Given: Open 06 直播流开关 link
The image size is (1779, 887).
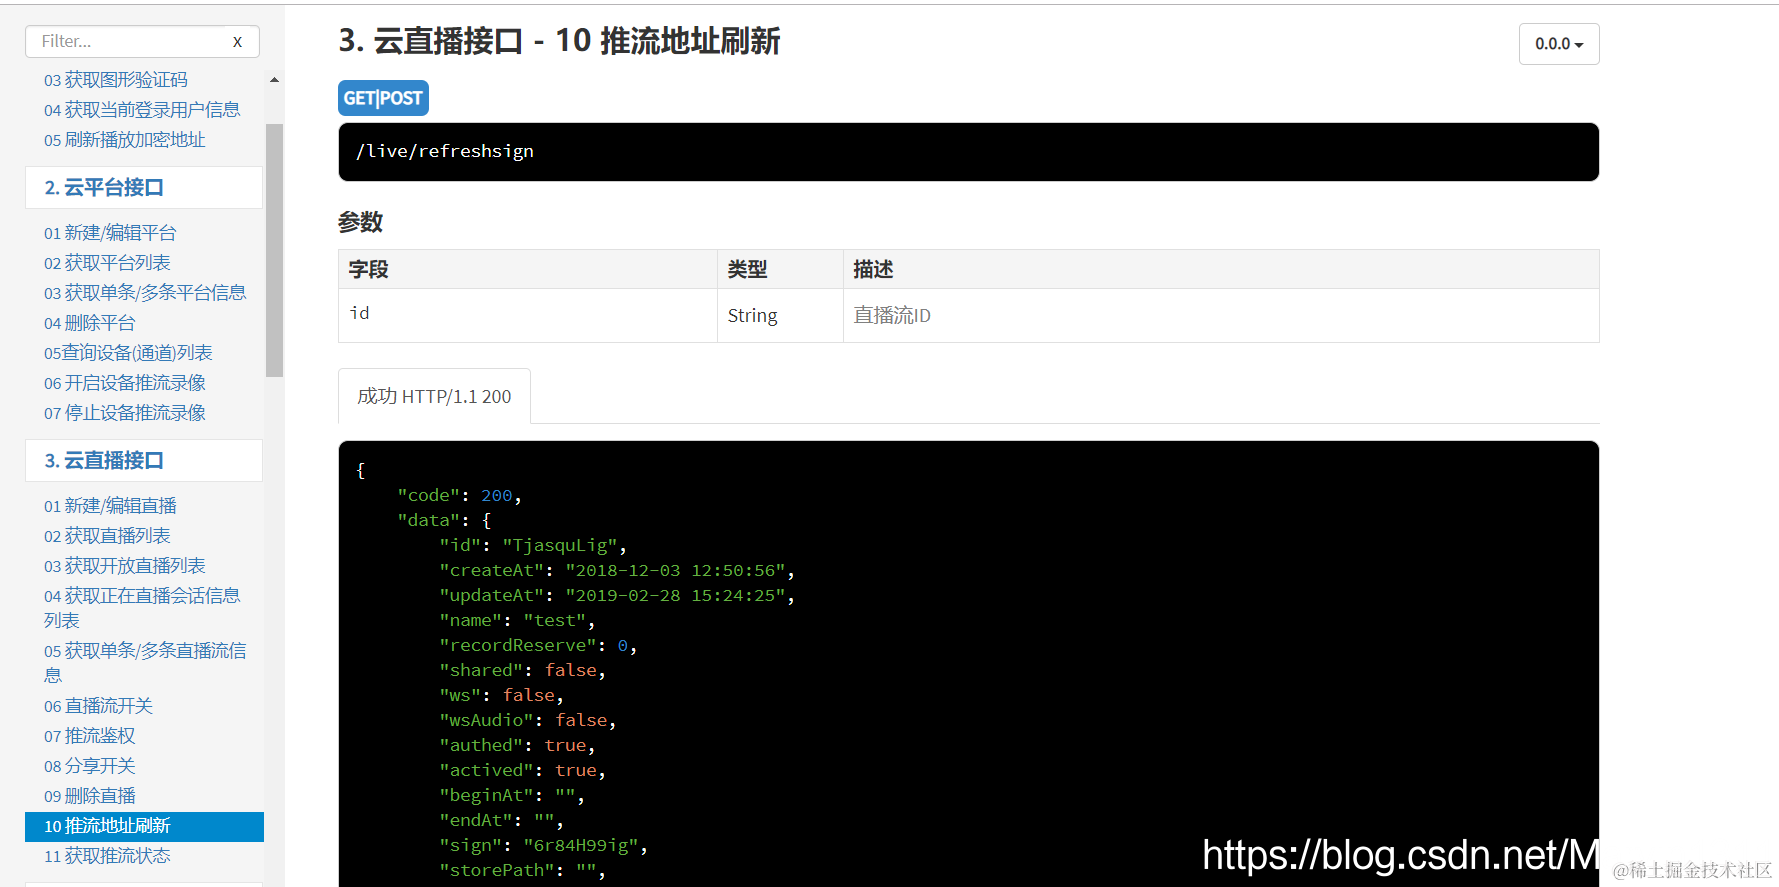Looking at the screenshot, I should tap(98, 706).
